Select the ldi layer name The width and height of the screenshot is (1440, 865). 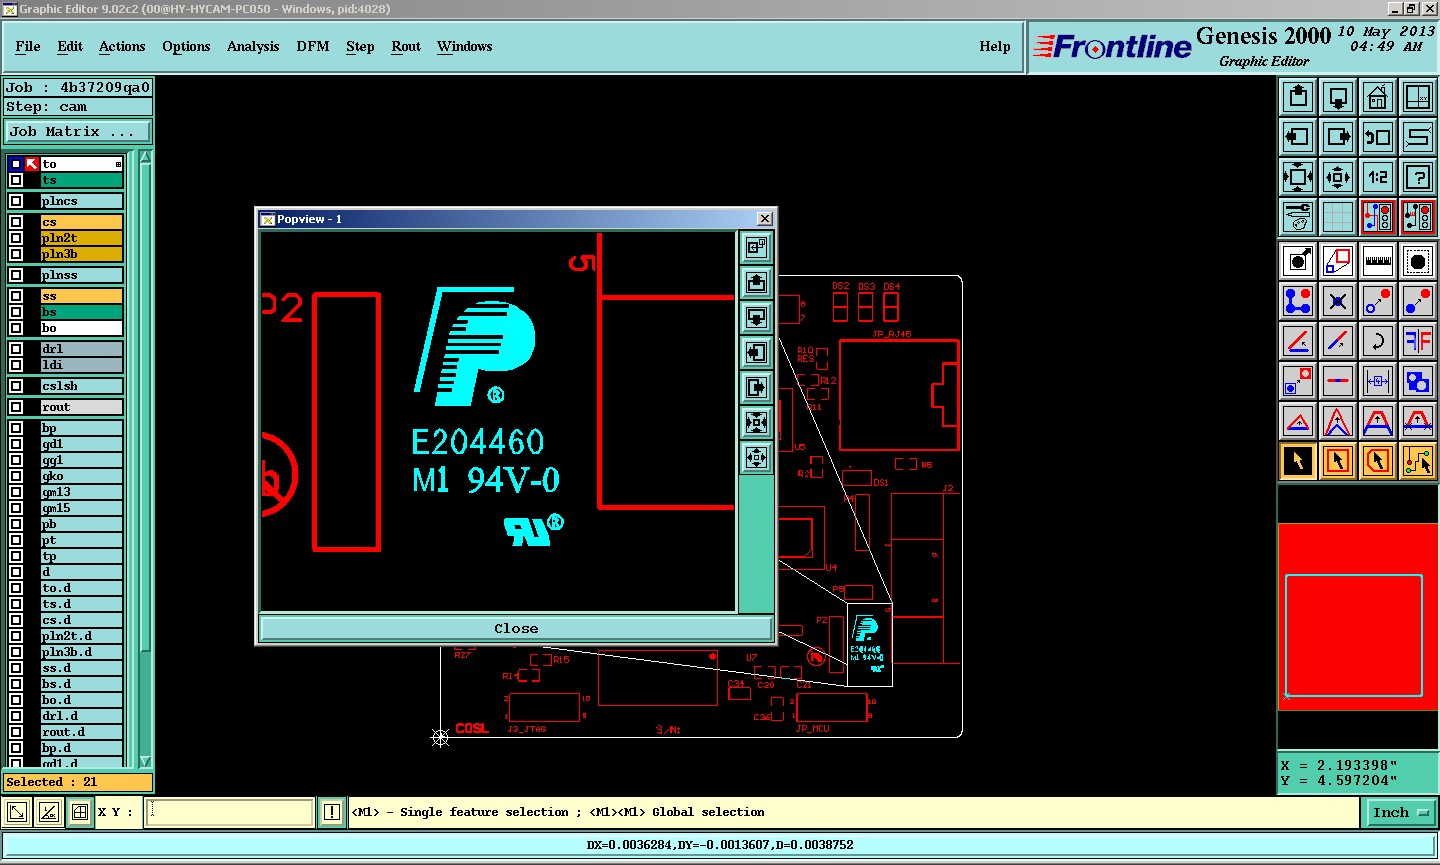tap(81, 365)
